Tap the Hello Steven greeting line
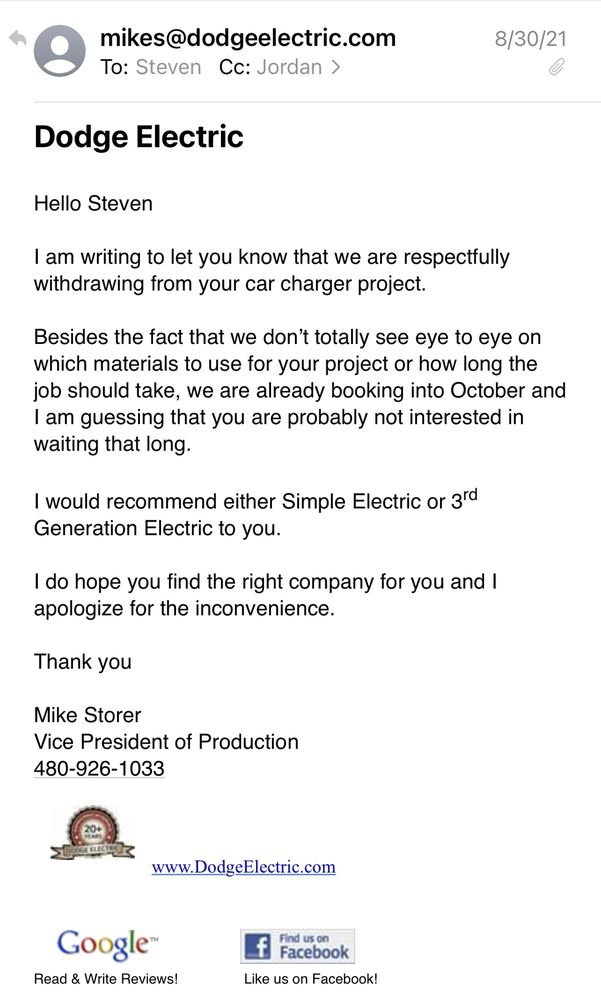Viewport: 601px width, 1000px height. 93,204
